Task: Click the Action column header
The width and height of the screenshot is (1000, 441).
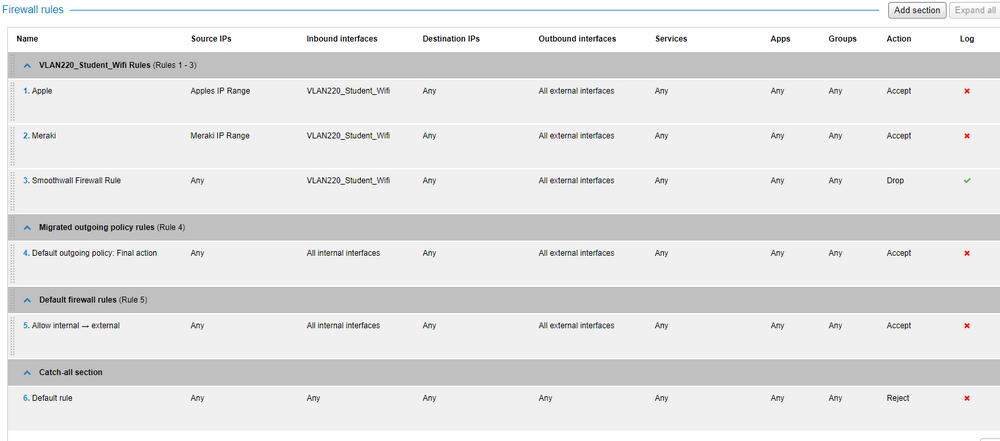Action: [x=899, y=39]
